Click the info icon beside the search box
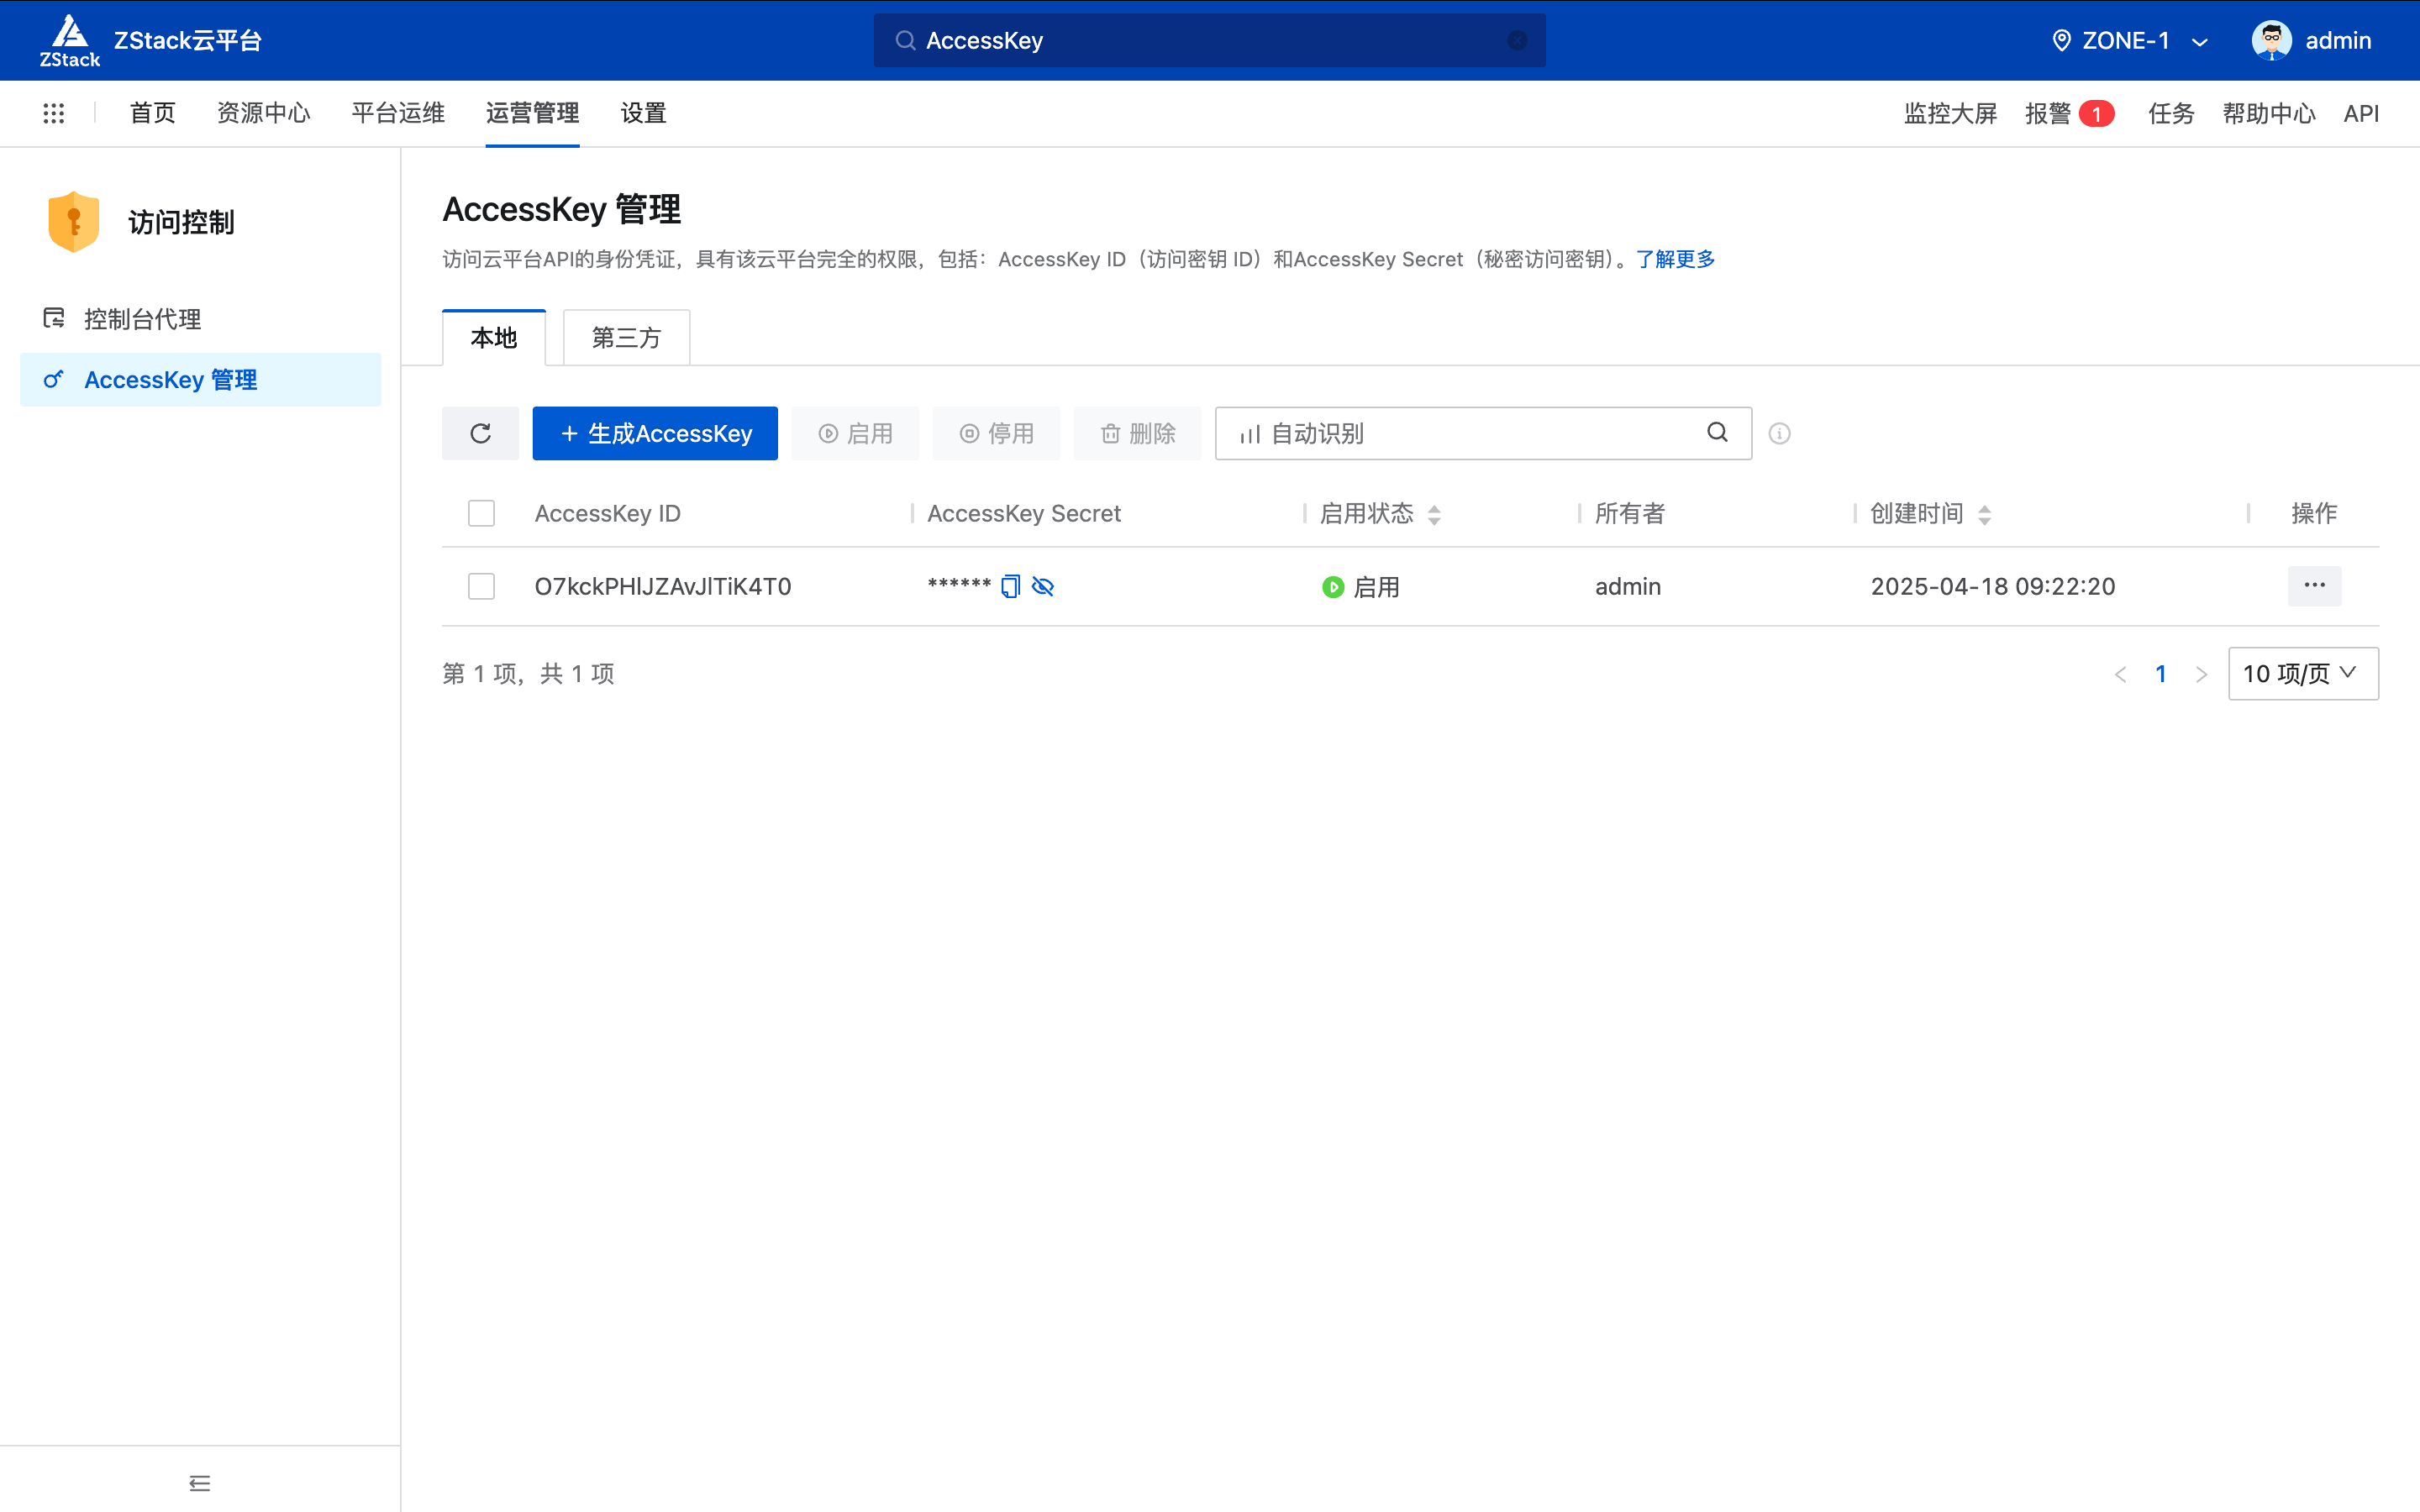Viewport: 2420px width, 1512px height. [x=1779, y=433]
